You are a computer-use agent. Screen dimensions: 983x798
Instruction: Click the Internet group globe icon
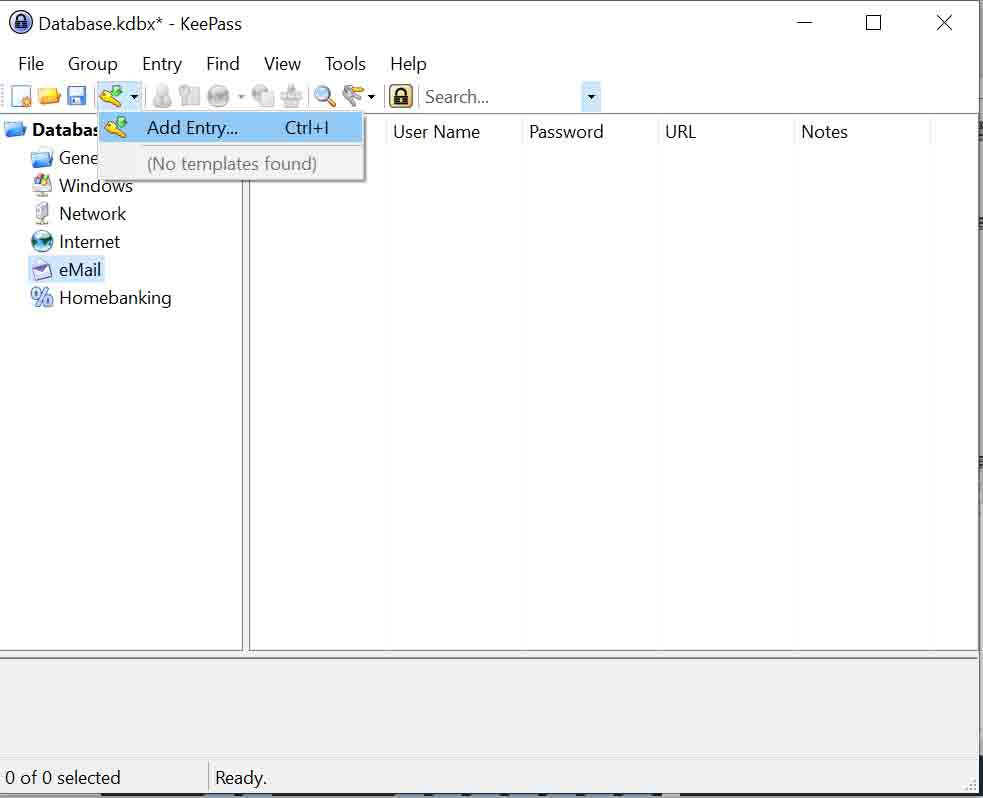point(42,241)
